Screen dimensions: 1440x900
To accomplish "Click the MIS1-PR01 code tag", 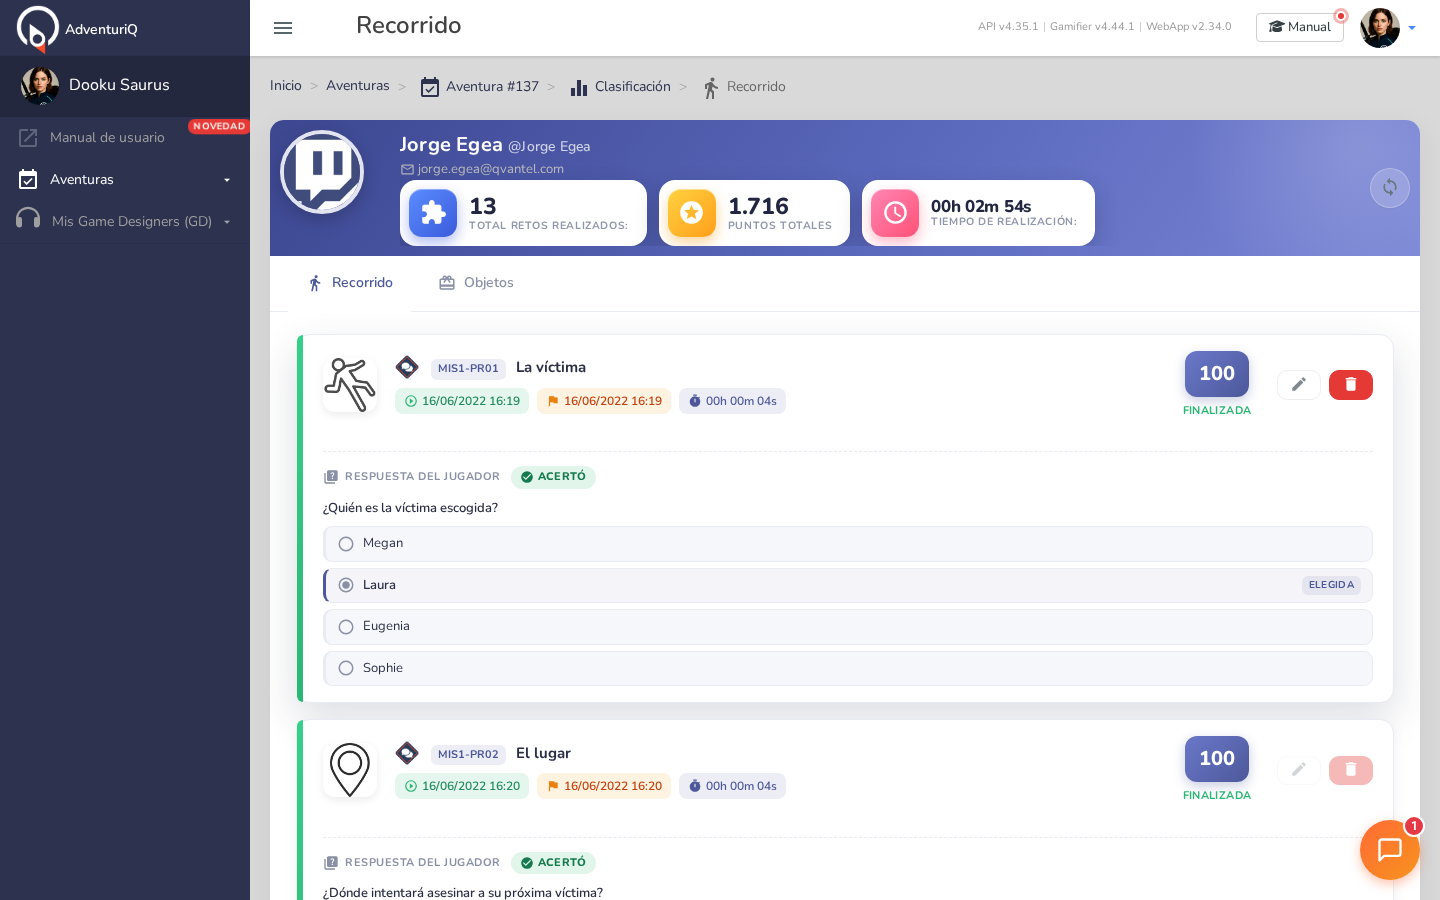I will pyautogui.click(x=468, y=369).
